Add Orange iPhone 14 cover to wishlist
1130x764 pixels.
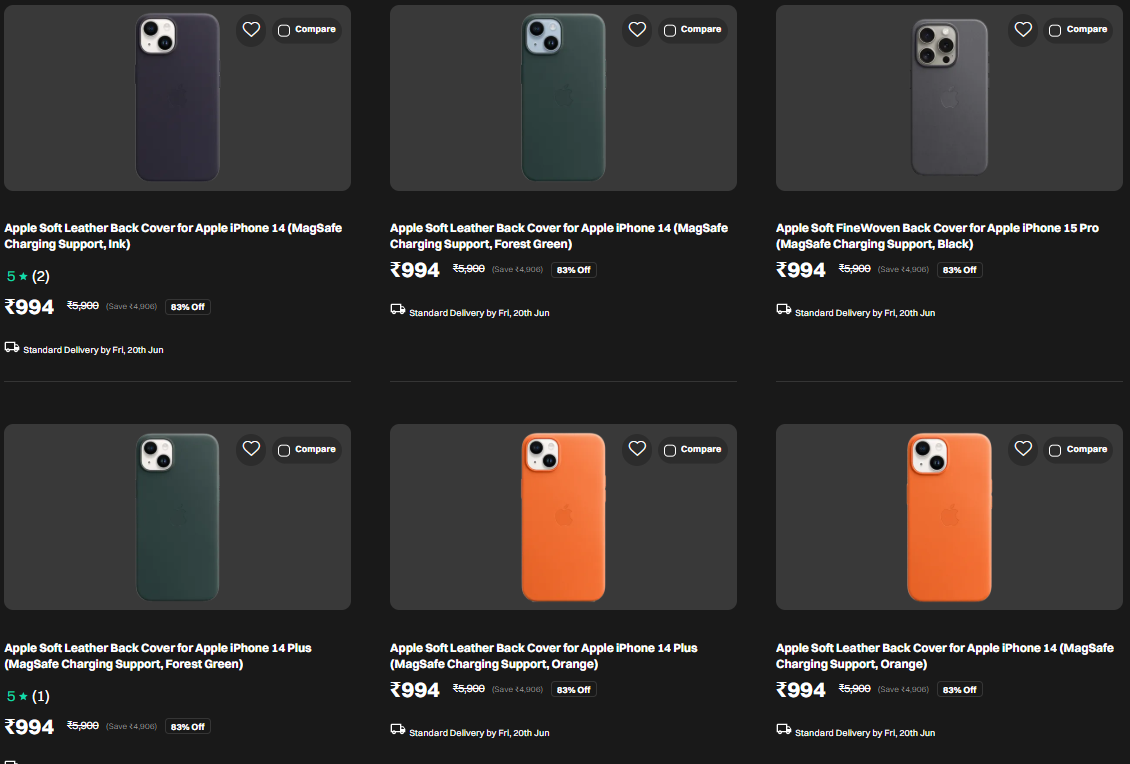coord(1023,449)
